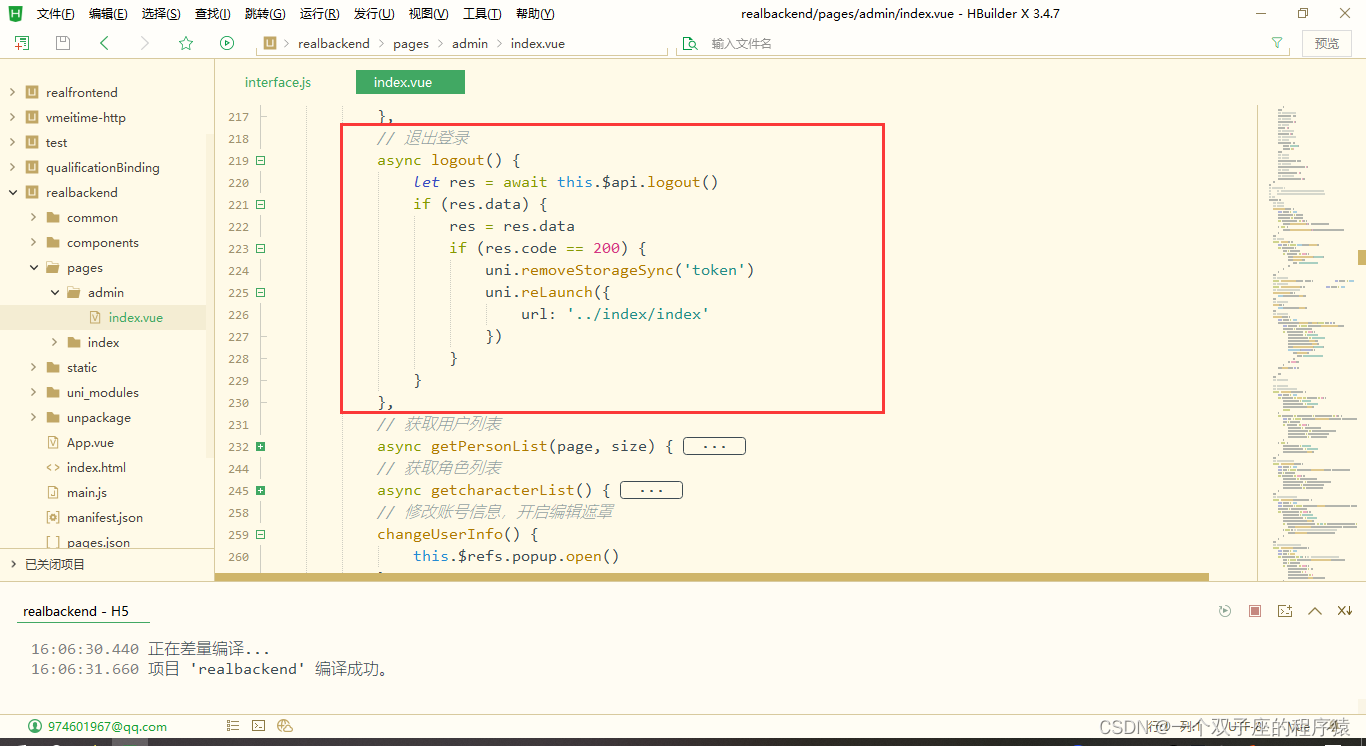1366x746 pixels.
Task: Click the new file toolbar icon
Action: [x=22, y=43]
